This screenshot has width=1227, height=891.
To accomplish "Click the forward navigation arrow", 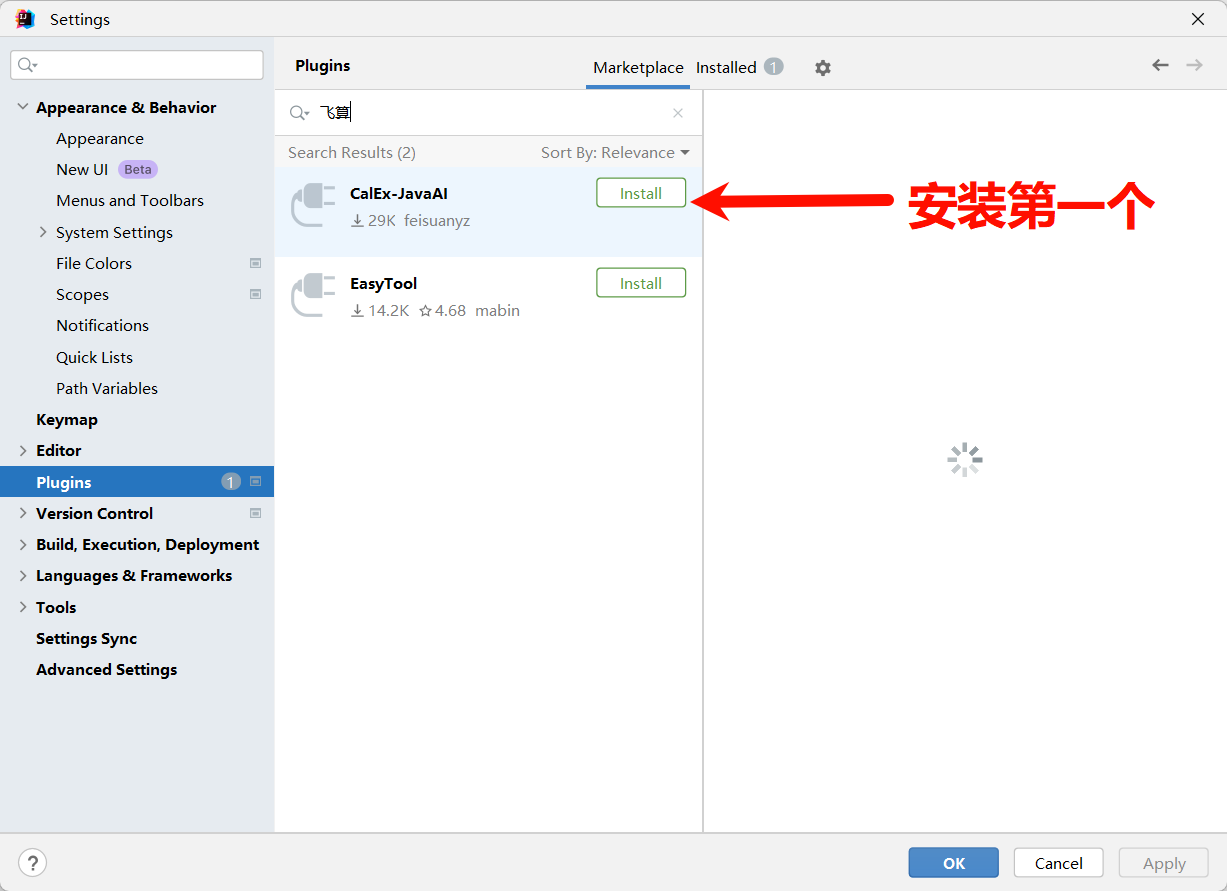I will point(1194,65).
